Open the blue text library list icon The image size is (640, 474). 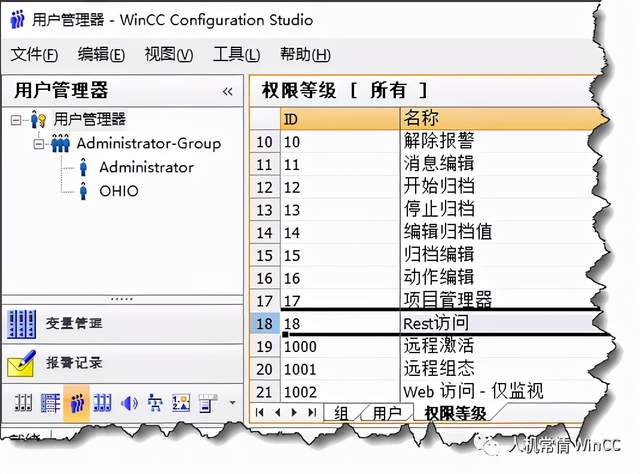tap(50, 403)
